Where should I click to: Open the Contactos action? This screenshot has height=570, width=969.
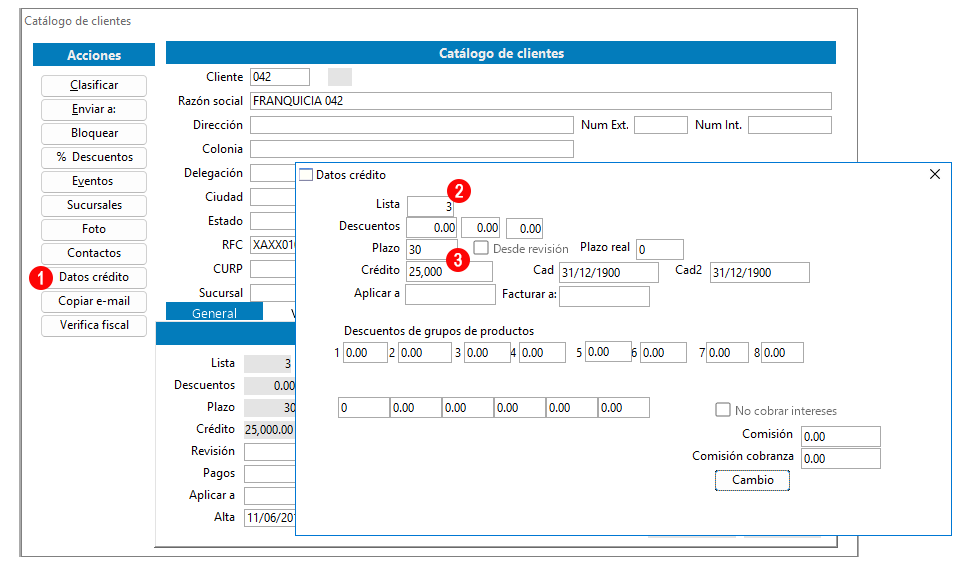(94, 253)
